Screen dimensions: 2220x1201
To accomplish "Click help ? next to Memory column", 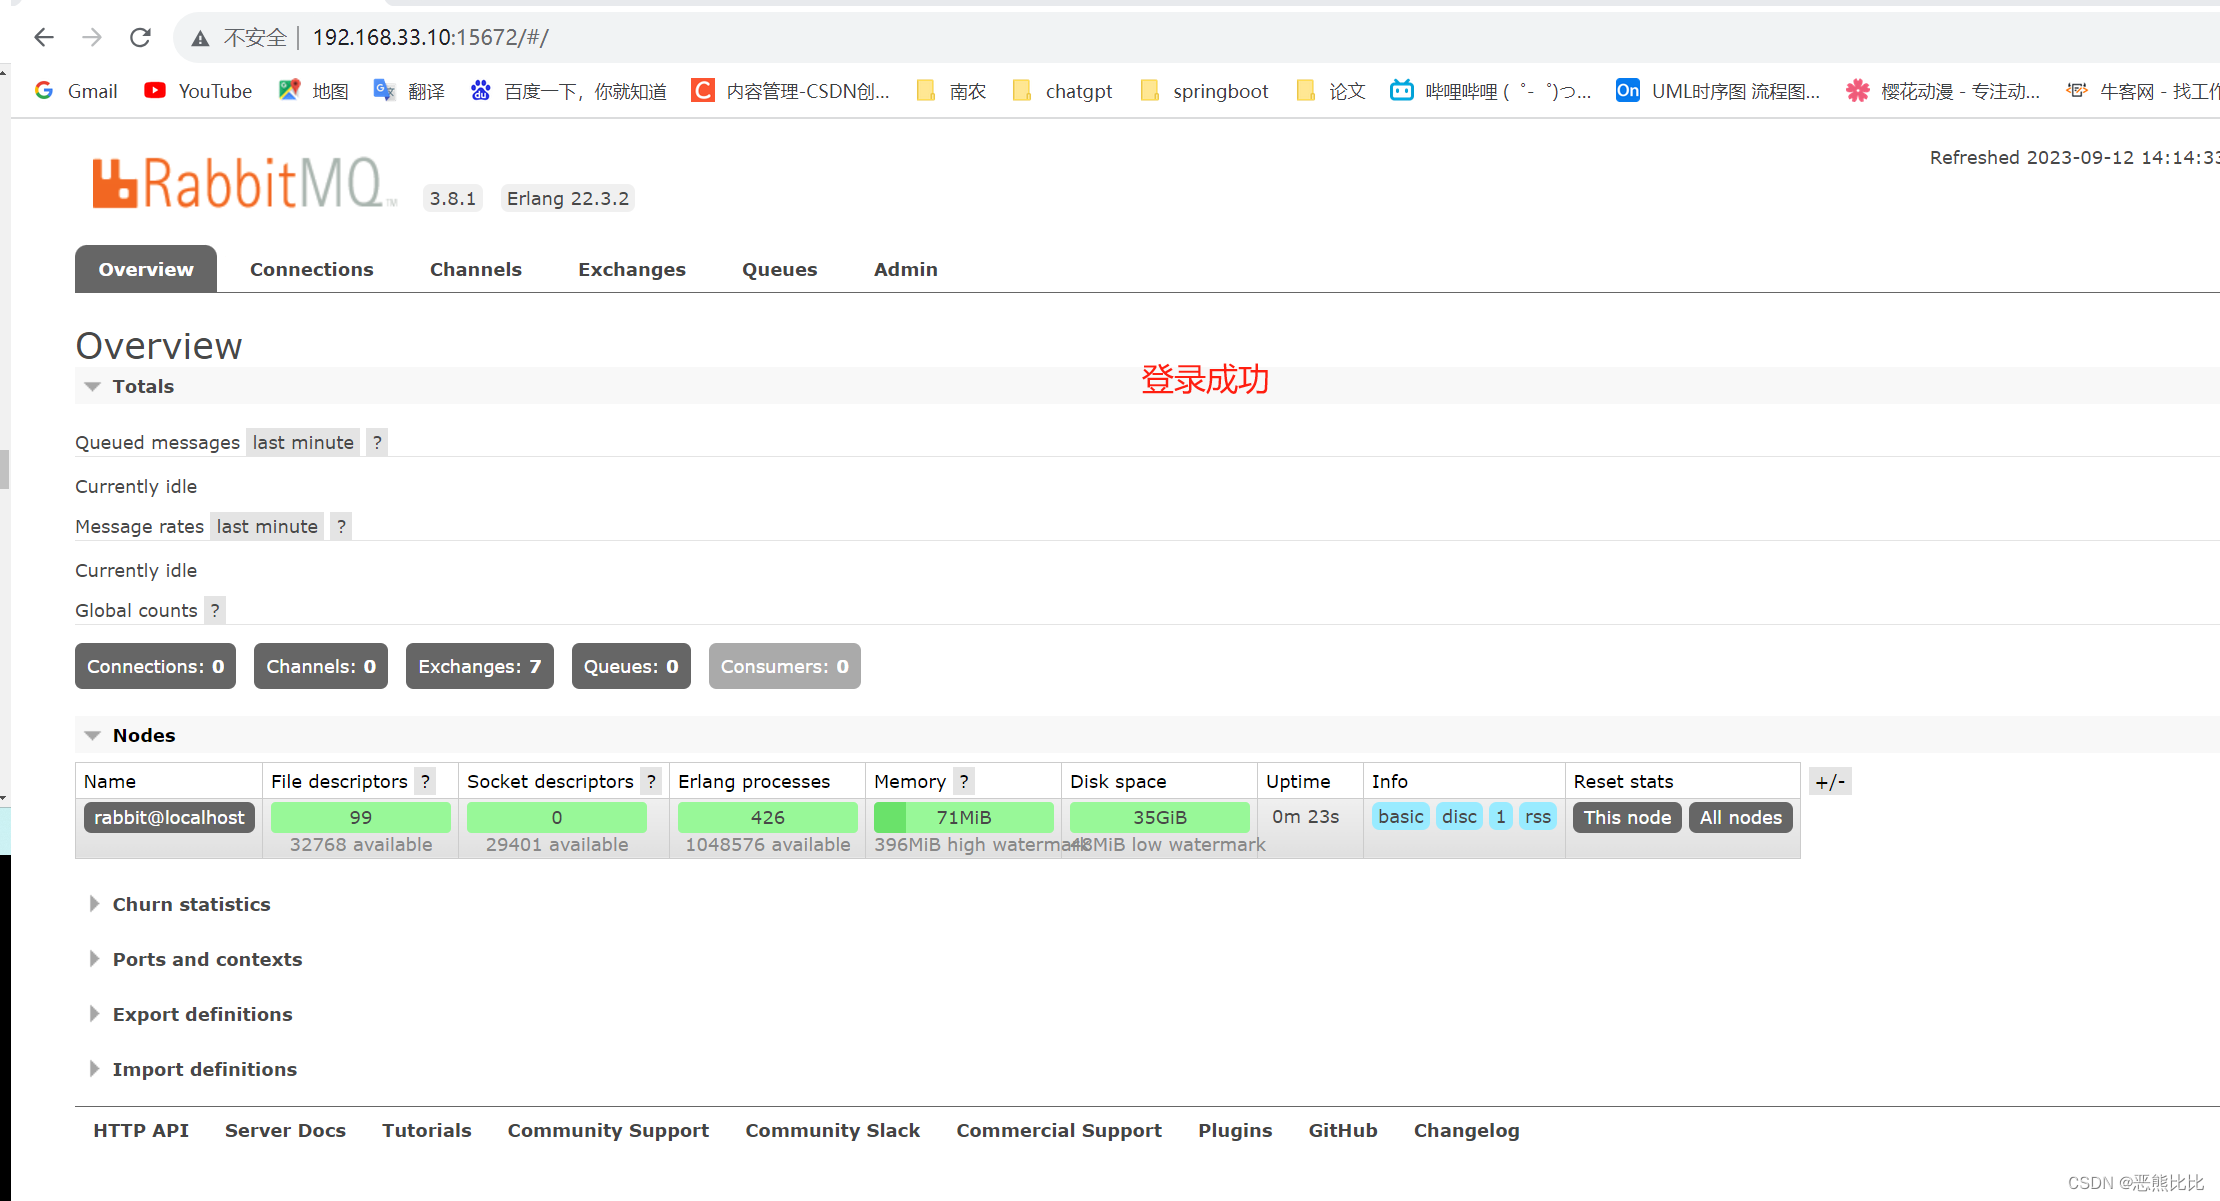I will pyautogui.click(x=963, y=781).
